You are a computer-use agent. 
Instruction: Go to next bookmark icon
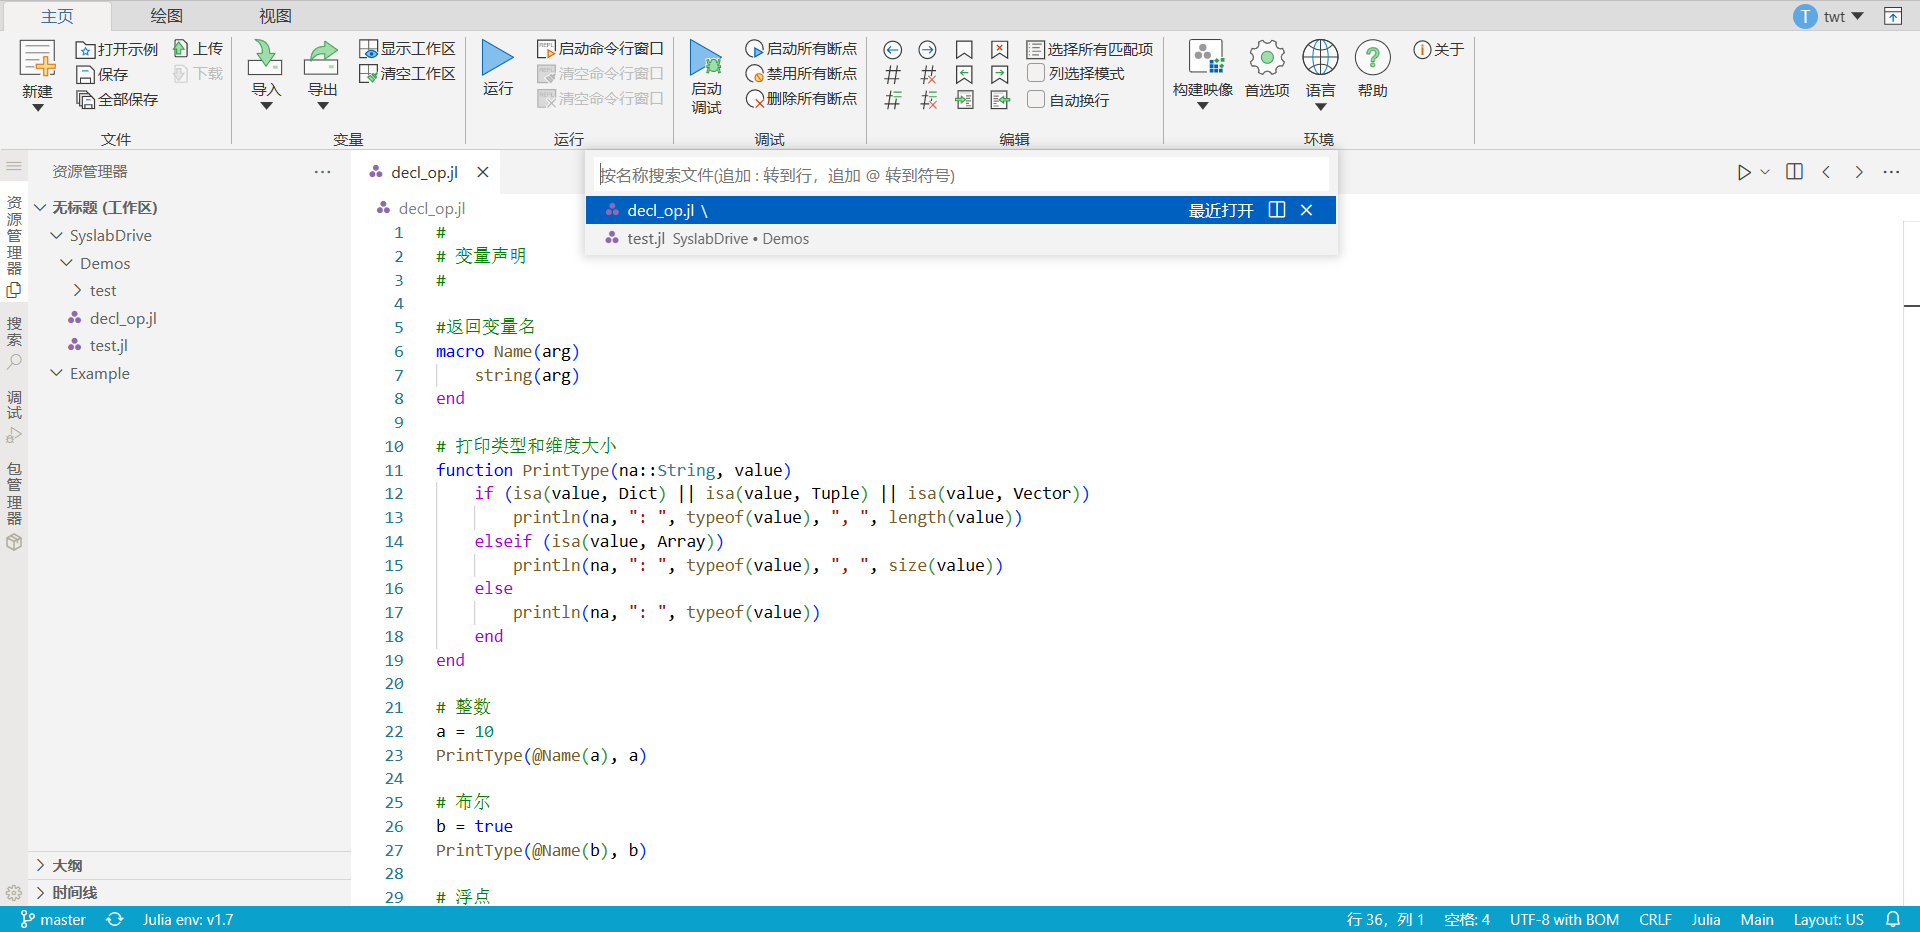(1000, 74)
